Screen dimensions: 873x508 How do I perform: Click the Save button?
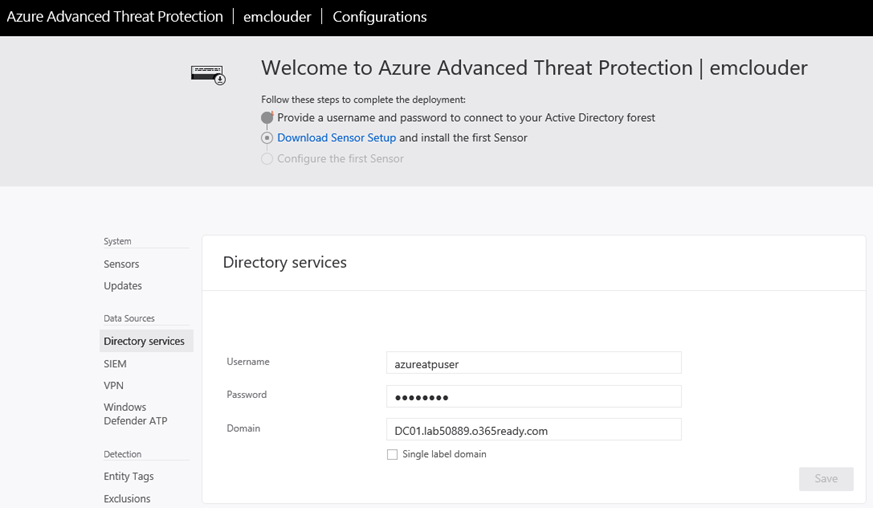coord(826,478)
